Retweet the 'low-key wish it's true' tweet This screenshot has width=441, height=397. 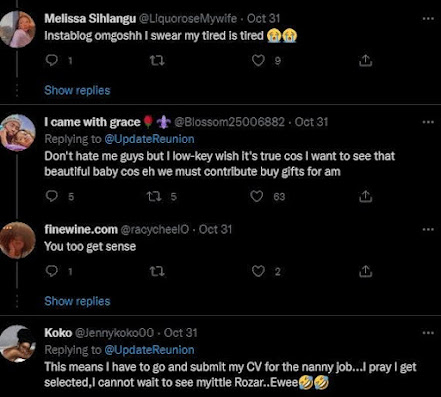coord(155,196)
